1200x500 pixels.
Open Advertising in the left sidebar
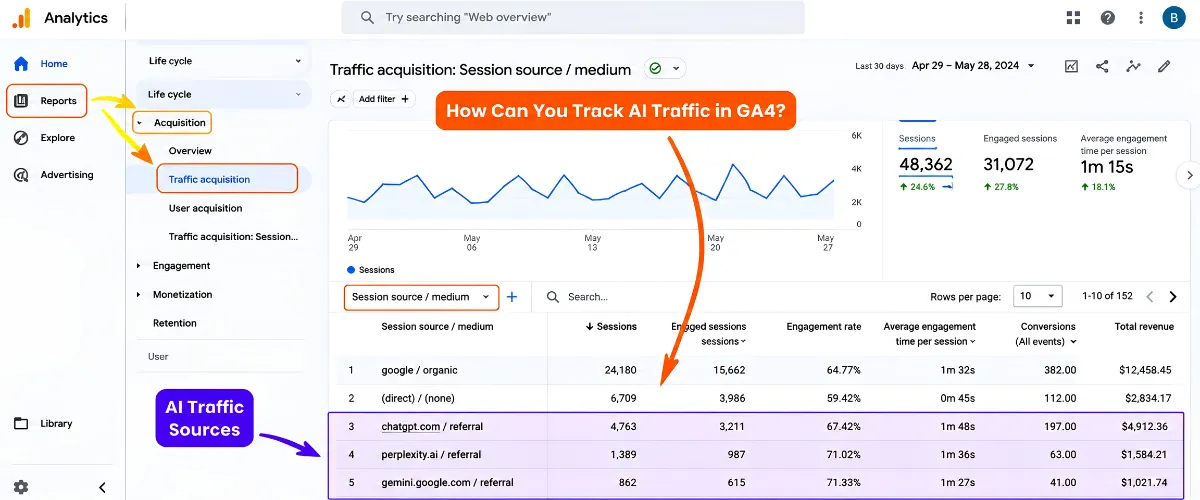click(54, 175)
